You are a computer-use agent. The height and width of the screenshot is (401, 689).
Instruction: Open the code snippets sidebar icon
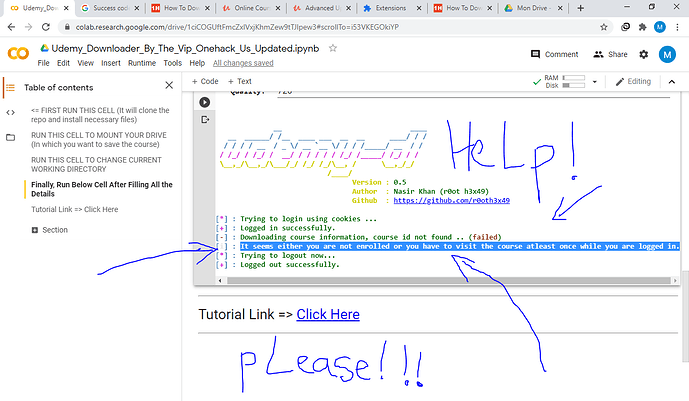(11, 111)
